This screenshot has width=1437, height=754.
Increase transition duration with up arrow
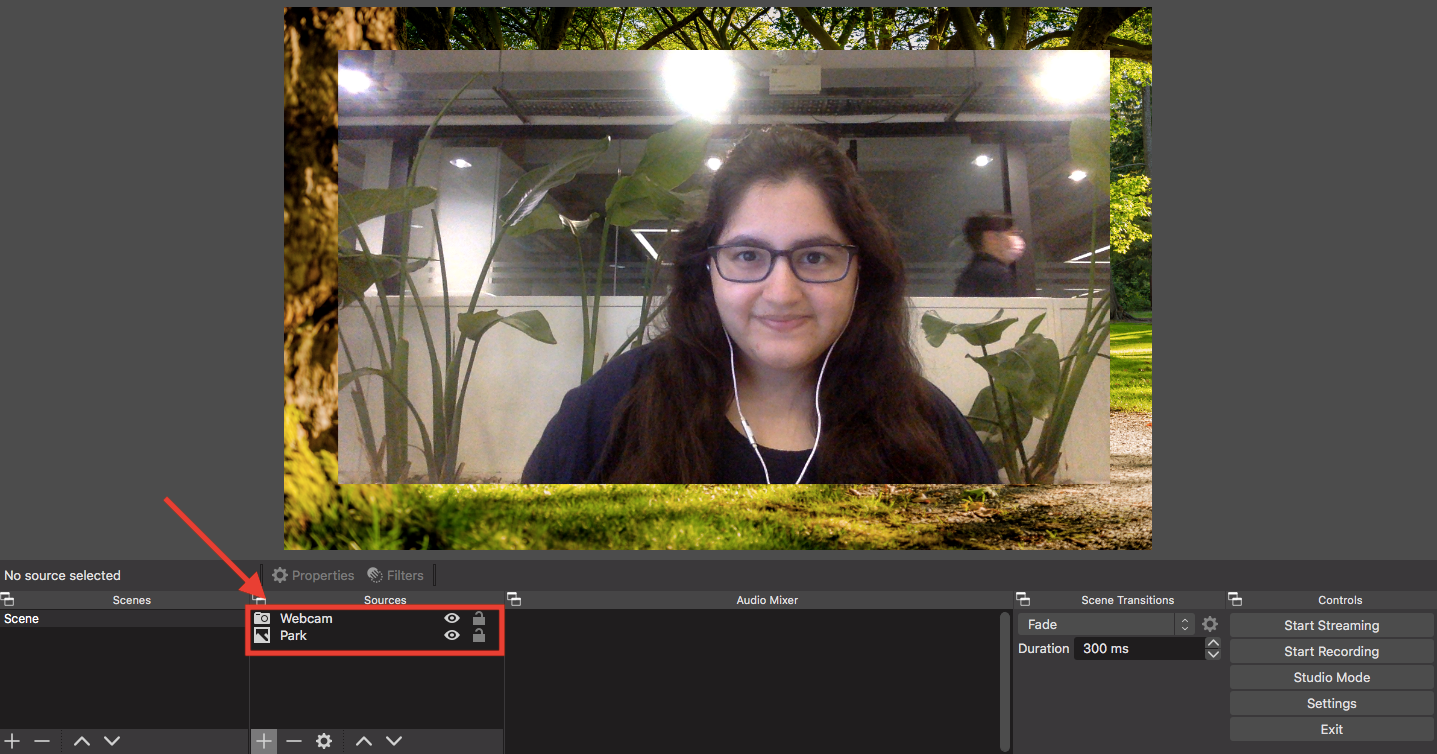(1213, 643)
